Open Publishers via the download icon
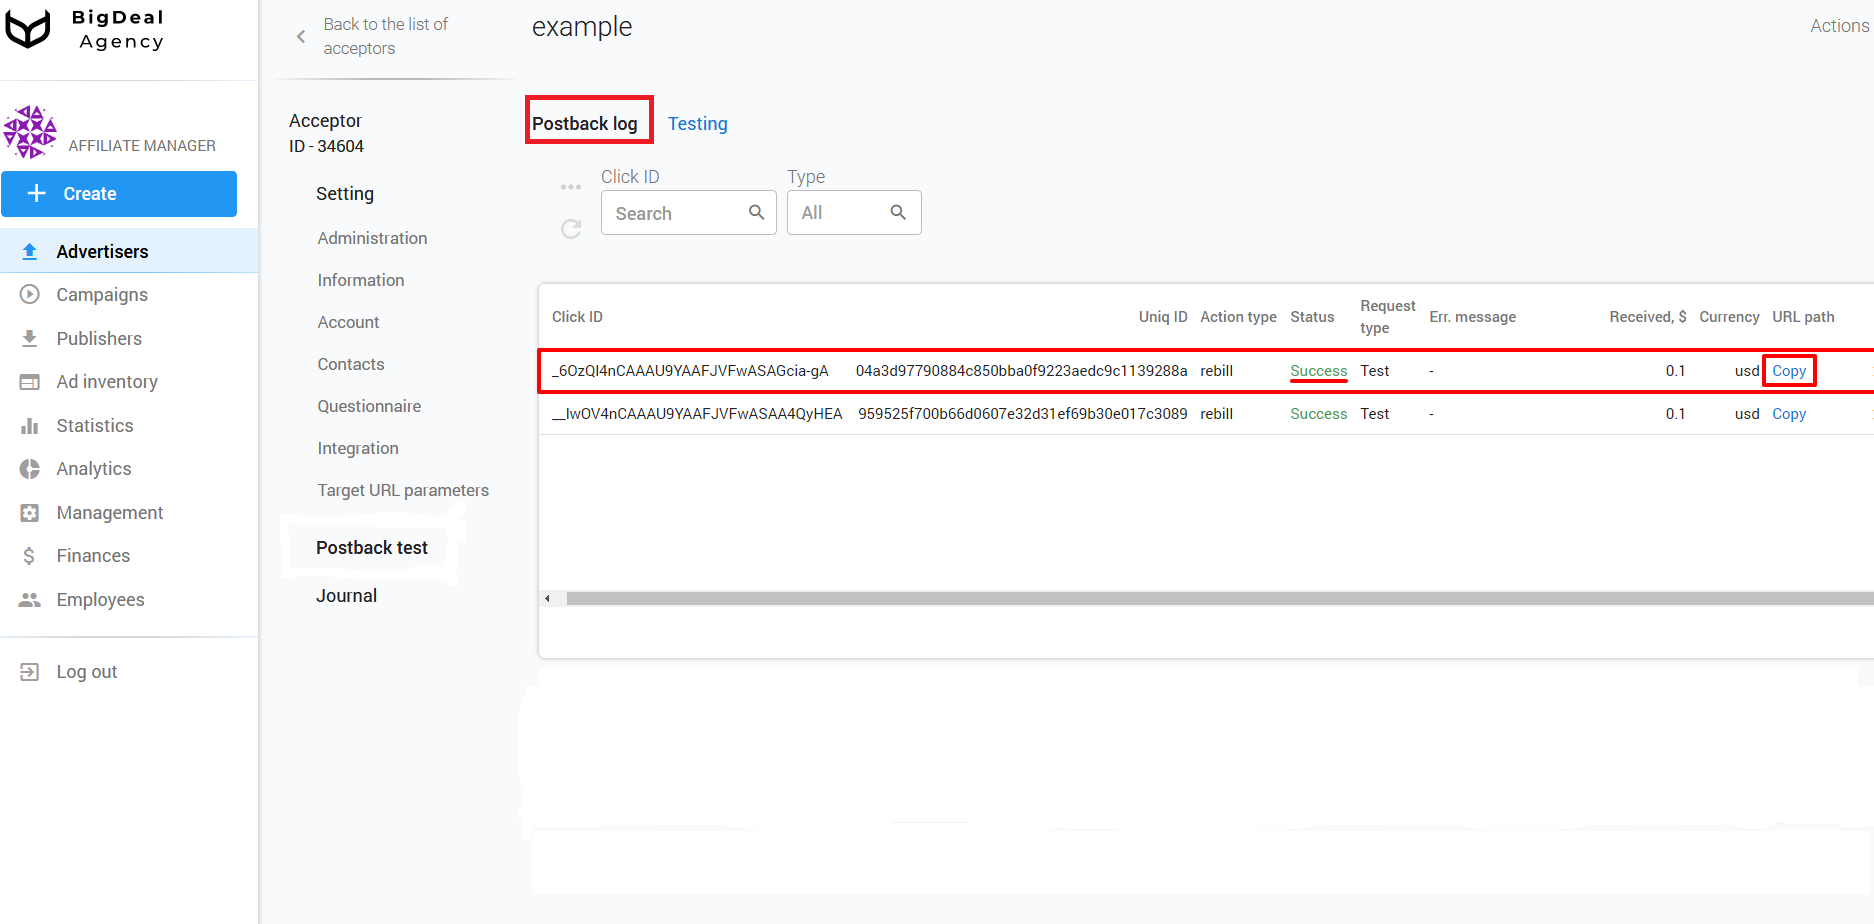 (x=29, y=338)
